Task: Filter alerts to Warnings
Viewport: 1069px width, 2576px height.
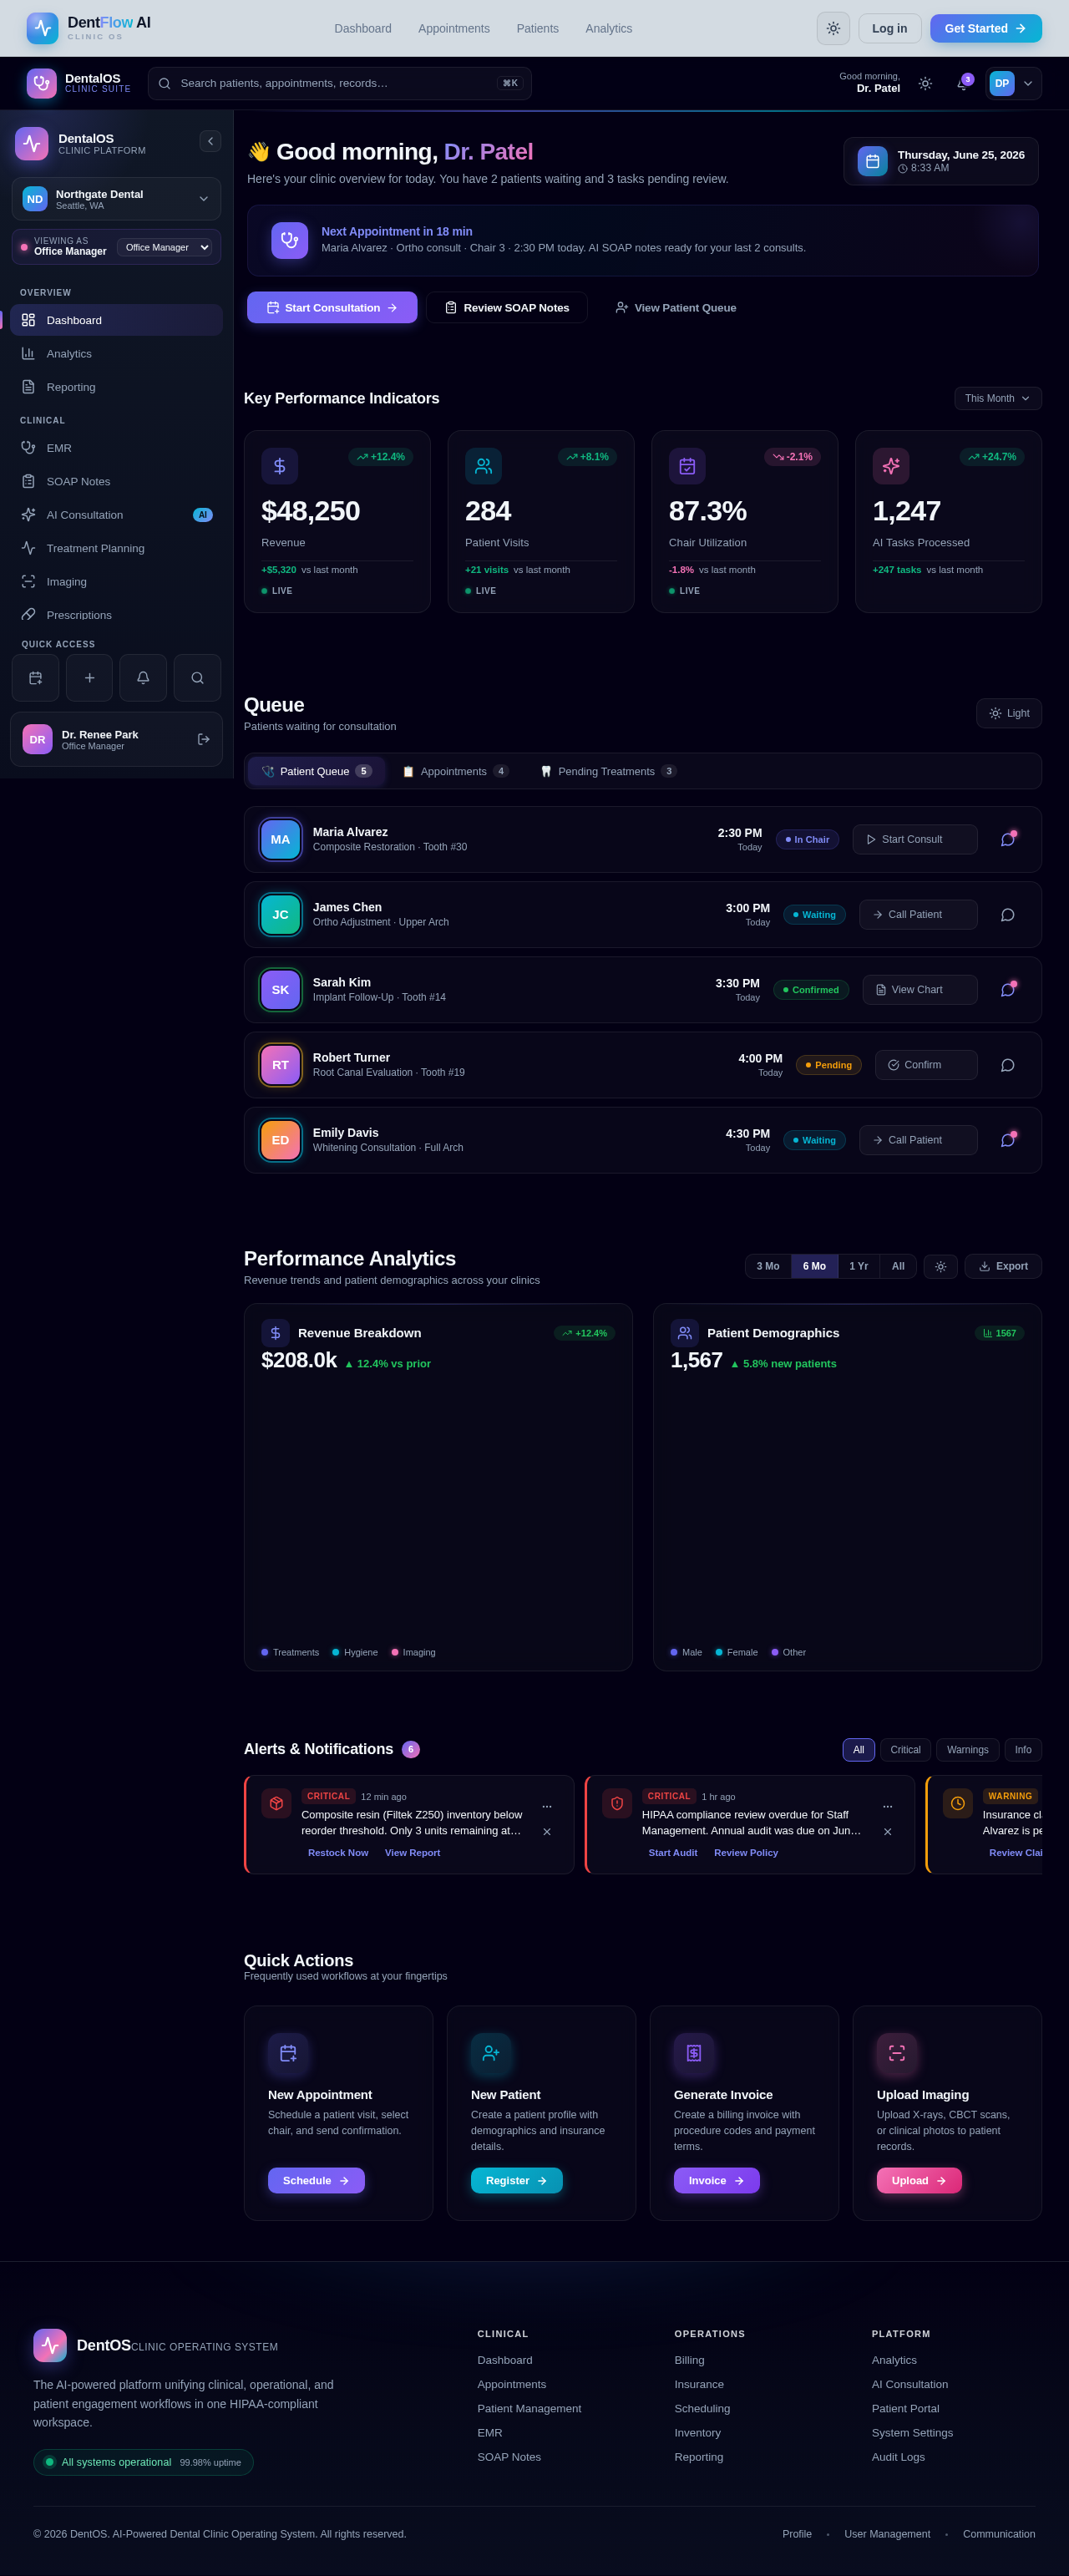Action: pos(967,1750)
